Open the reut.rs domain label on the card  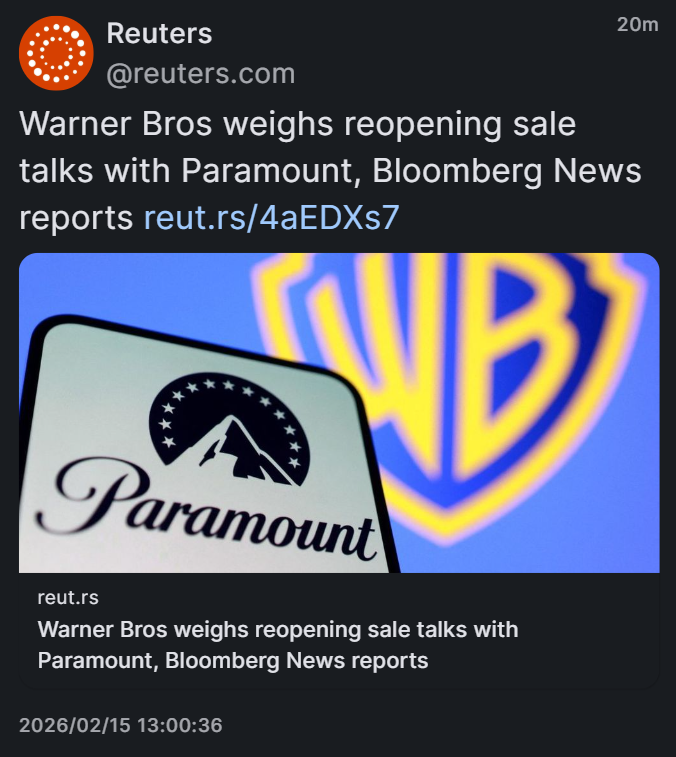tap(68, 598)
